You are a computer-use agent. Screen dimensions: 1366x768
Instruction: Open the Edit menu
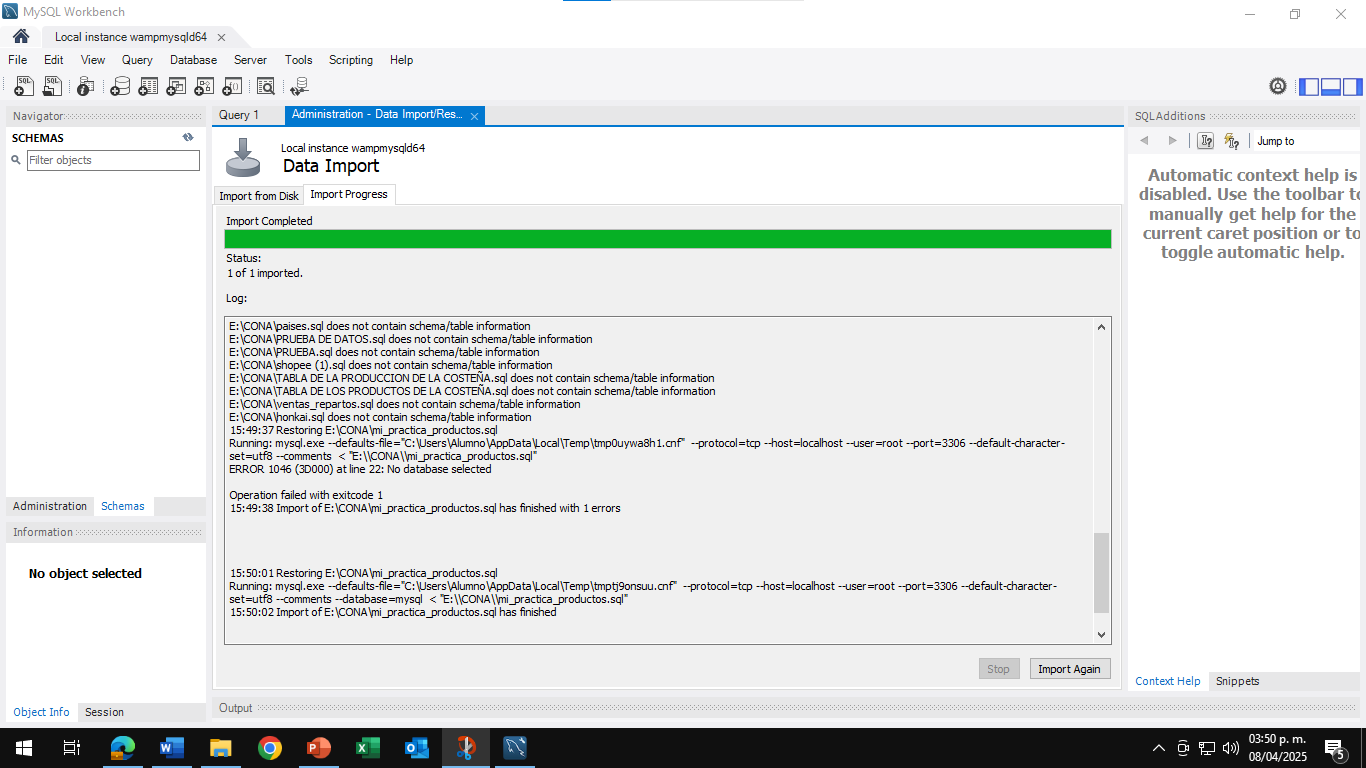pyautogui.click(x=54, y=60)
